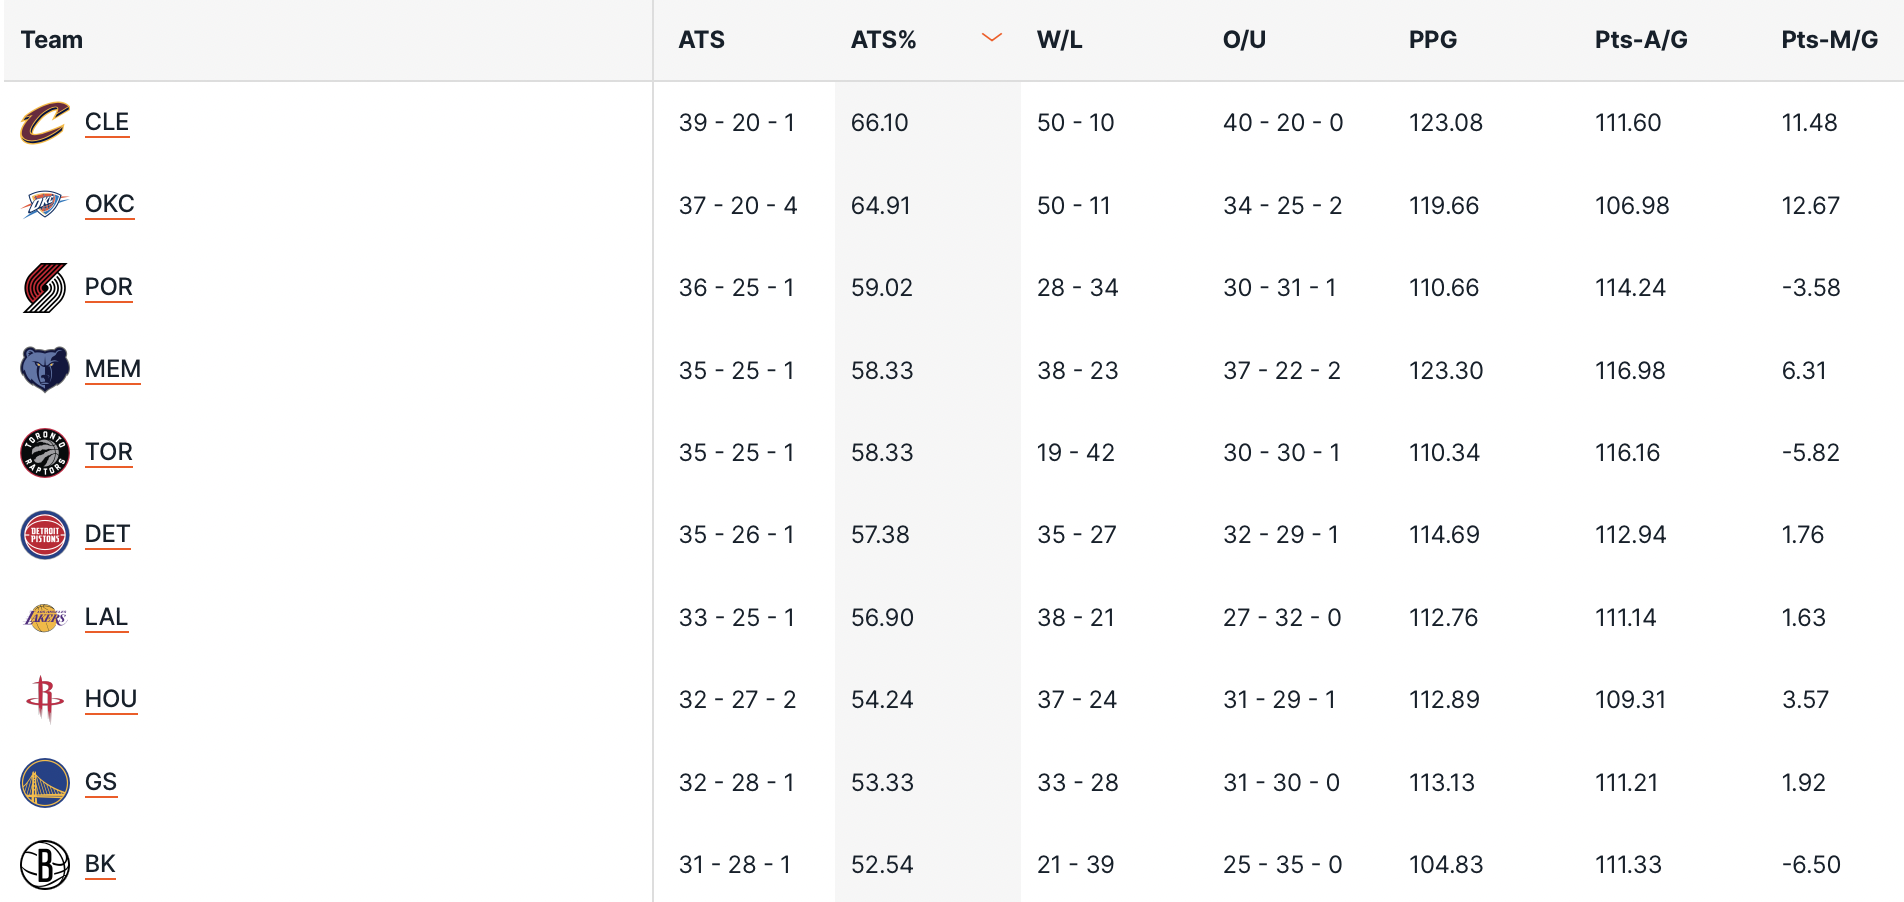Click the Memphis Grizzlies bear logo

[x=45, y=370]
